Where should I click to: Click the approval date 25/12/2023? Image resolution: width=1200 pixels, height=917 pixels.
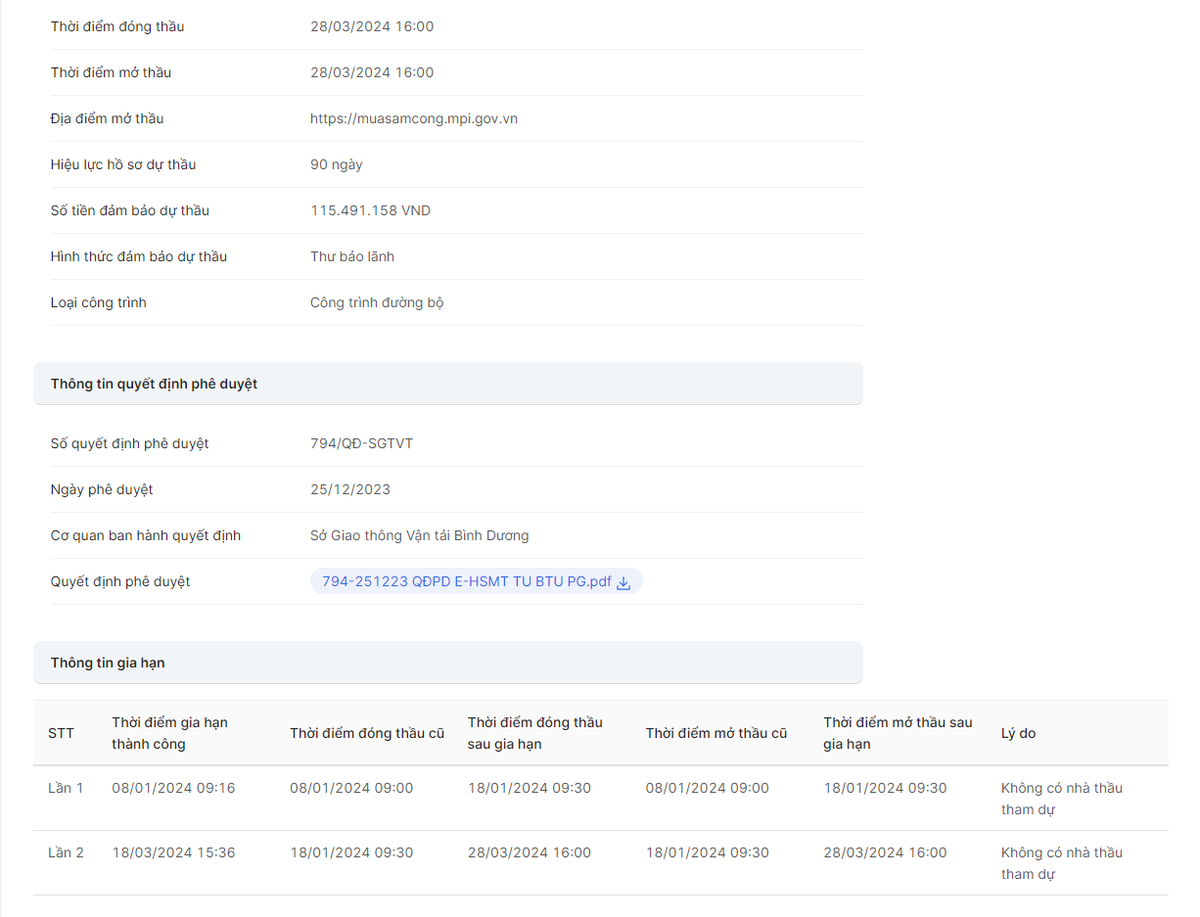(350, 490)
